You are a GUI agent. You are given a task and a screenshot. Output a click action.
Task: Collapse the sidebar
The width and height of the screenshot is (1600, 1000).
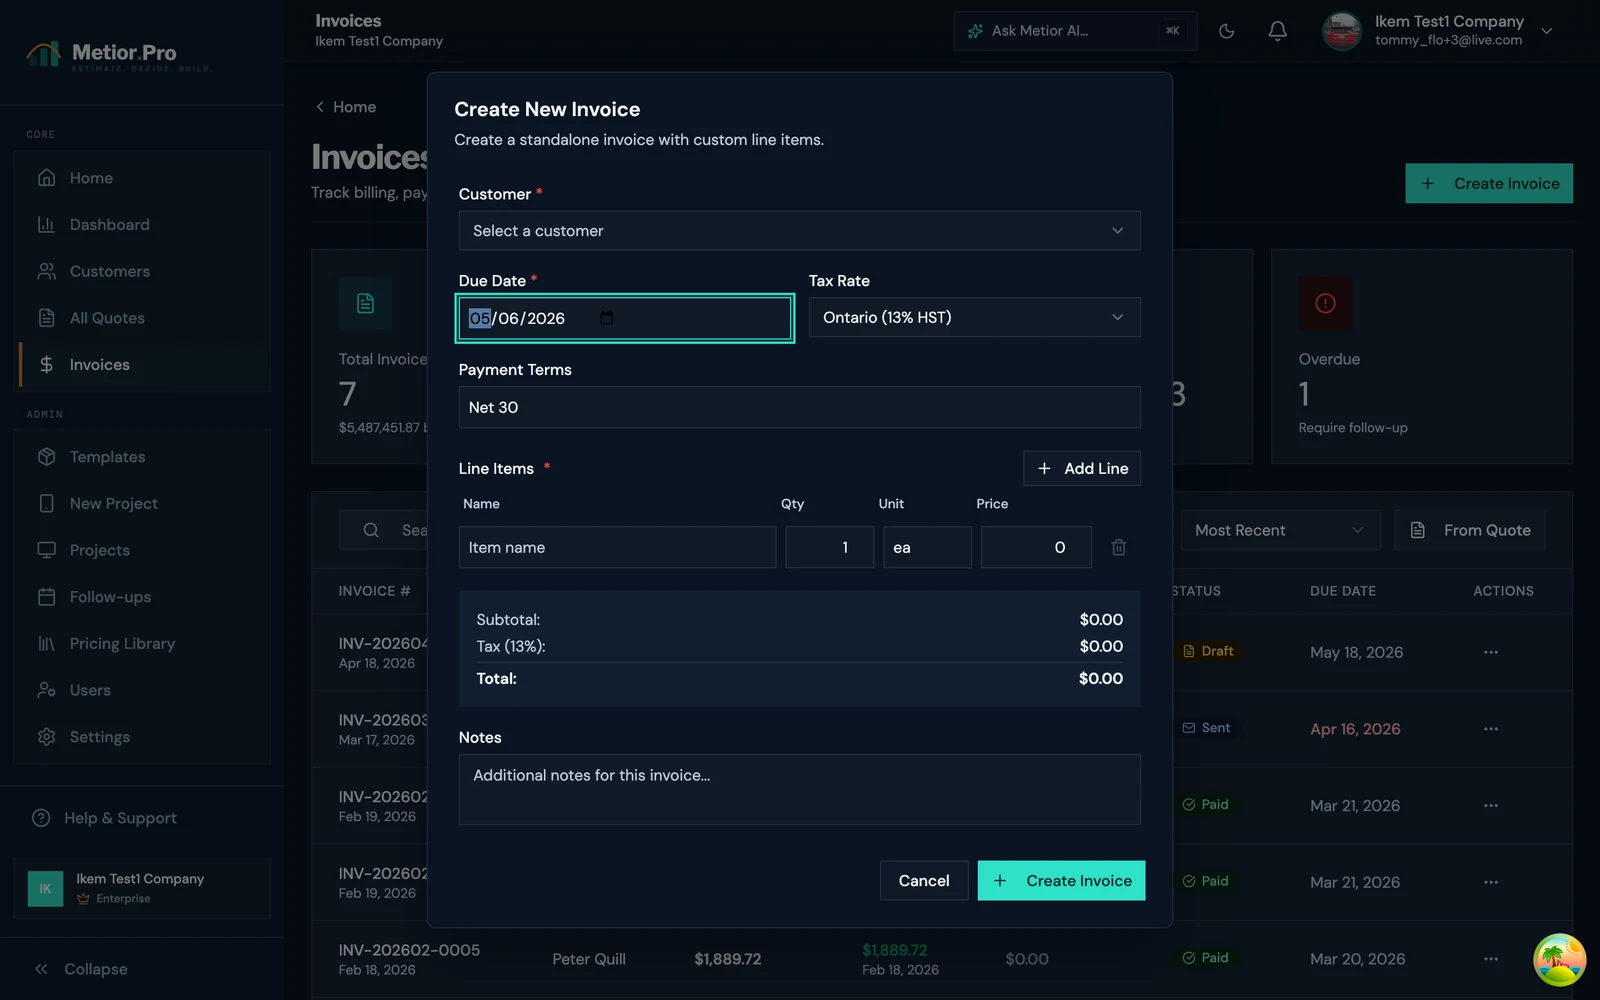click(81, 969)
